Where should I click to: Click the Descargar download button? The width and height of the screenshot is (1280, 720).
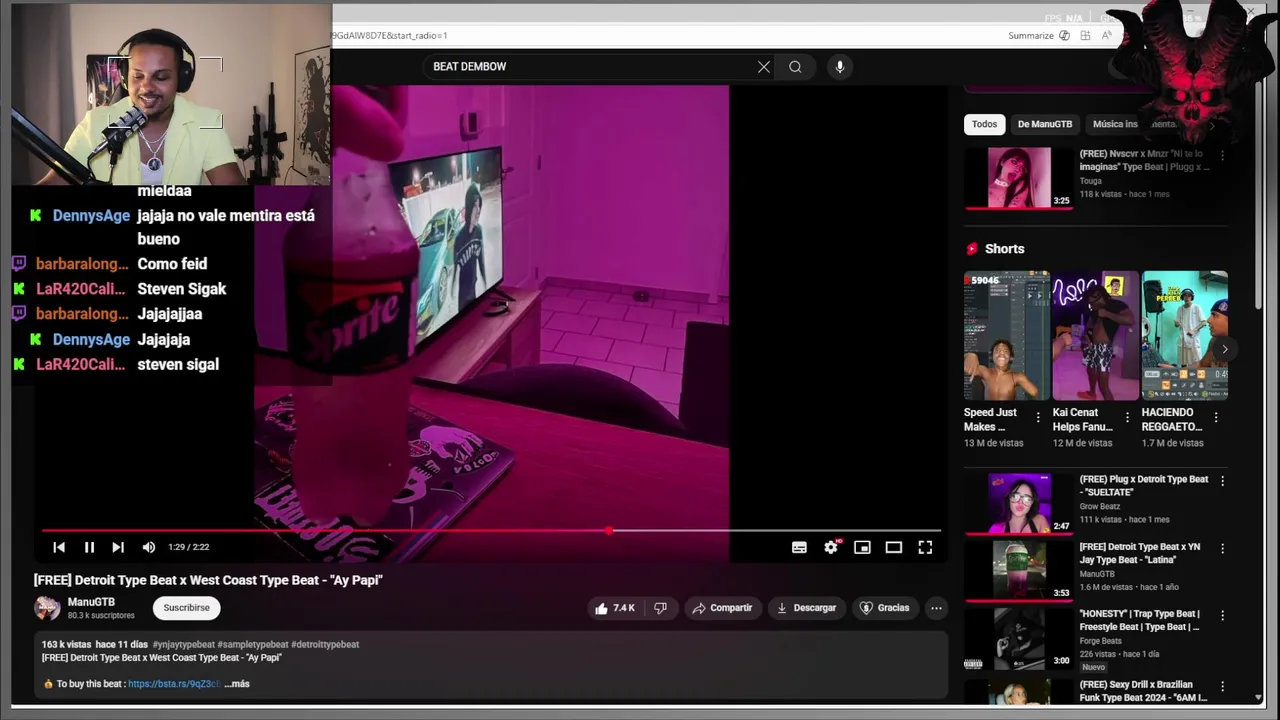point(806,608)
